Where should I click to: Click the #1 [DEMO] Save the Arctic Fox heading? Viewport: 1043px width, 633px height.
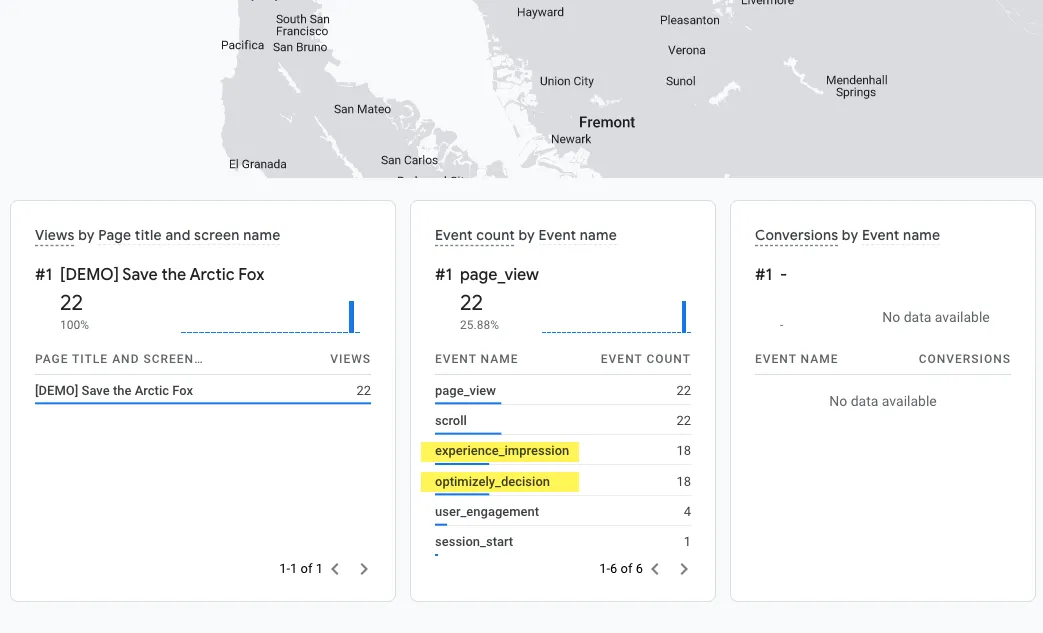click(x=150, y=275)
